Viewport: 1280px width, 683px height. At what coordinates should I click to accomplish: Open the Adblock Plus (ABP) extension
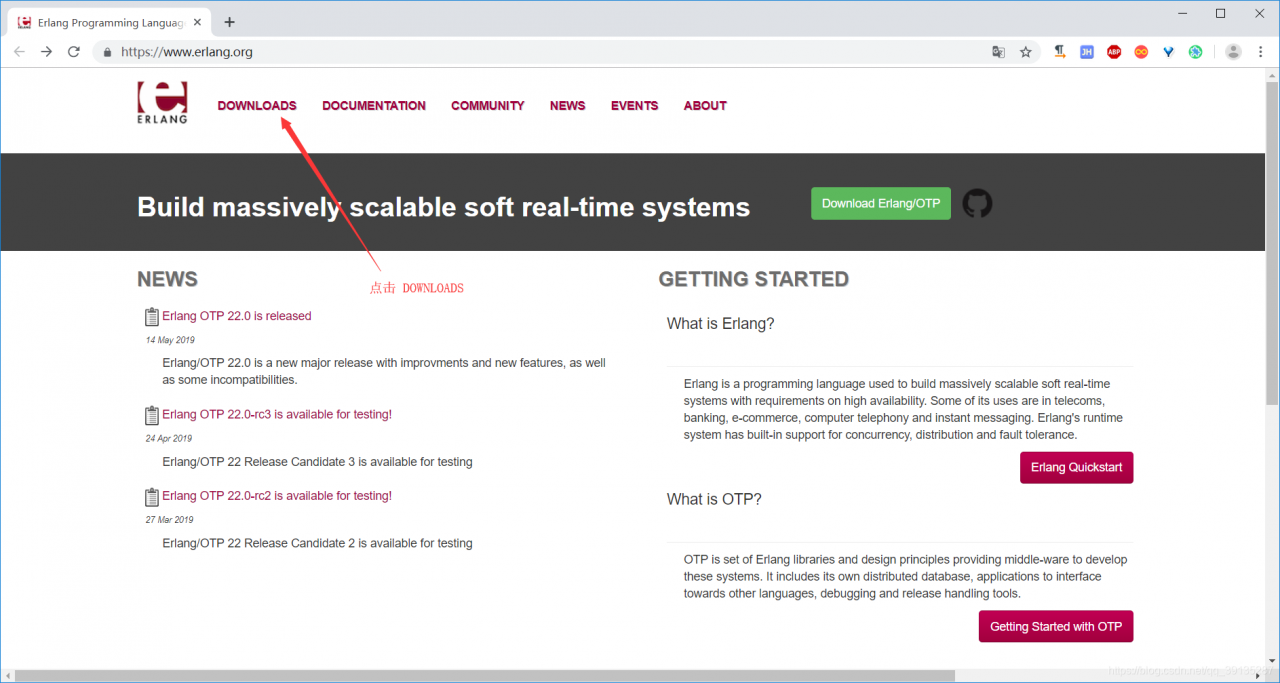coord(1114,52)
